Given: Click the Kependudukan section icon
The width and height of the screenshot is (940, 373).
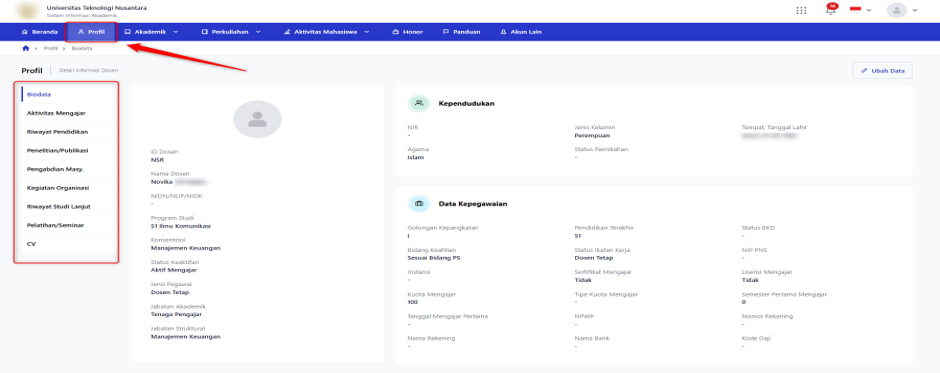Looking at the screenshot, I should [419, 103].
